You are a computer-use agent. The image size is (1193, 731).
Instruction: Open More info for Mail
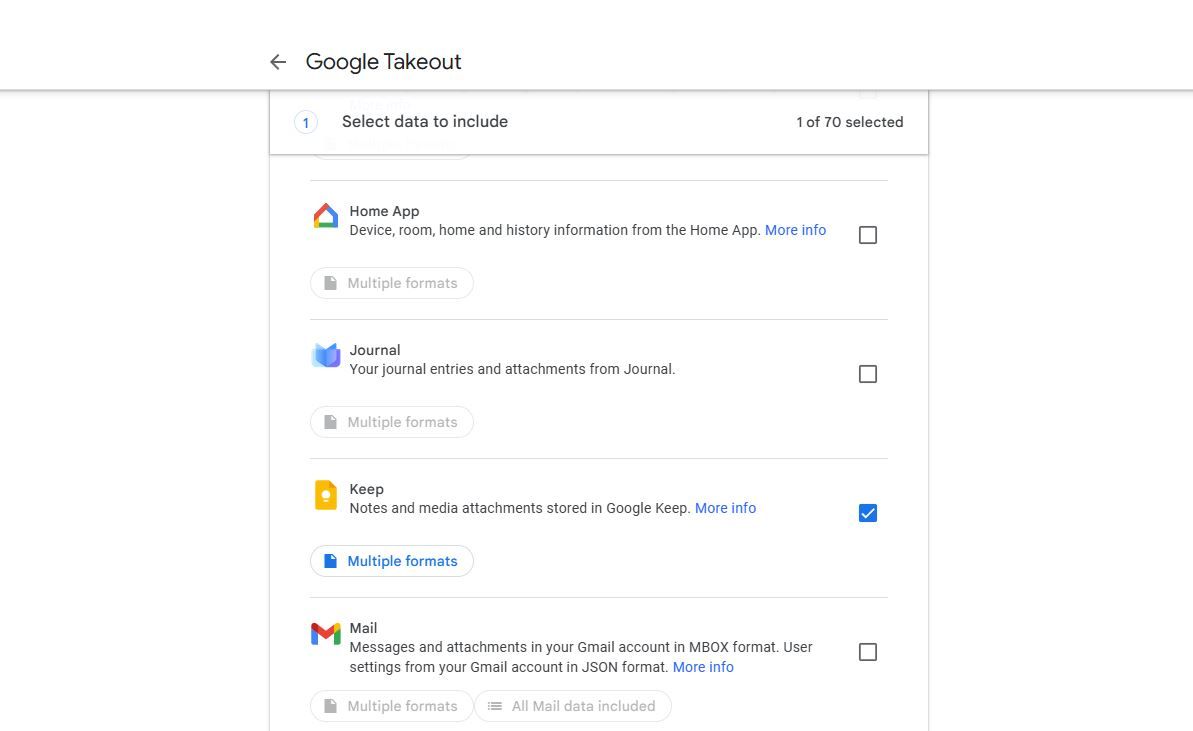[703, 667]
